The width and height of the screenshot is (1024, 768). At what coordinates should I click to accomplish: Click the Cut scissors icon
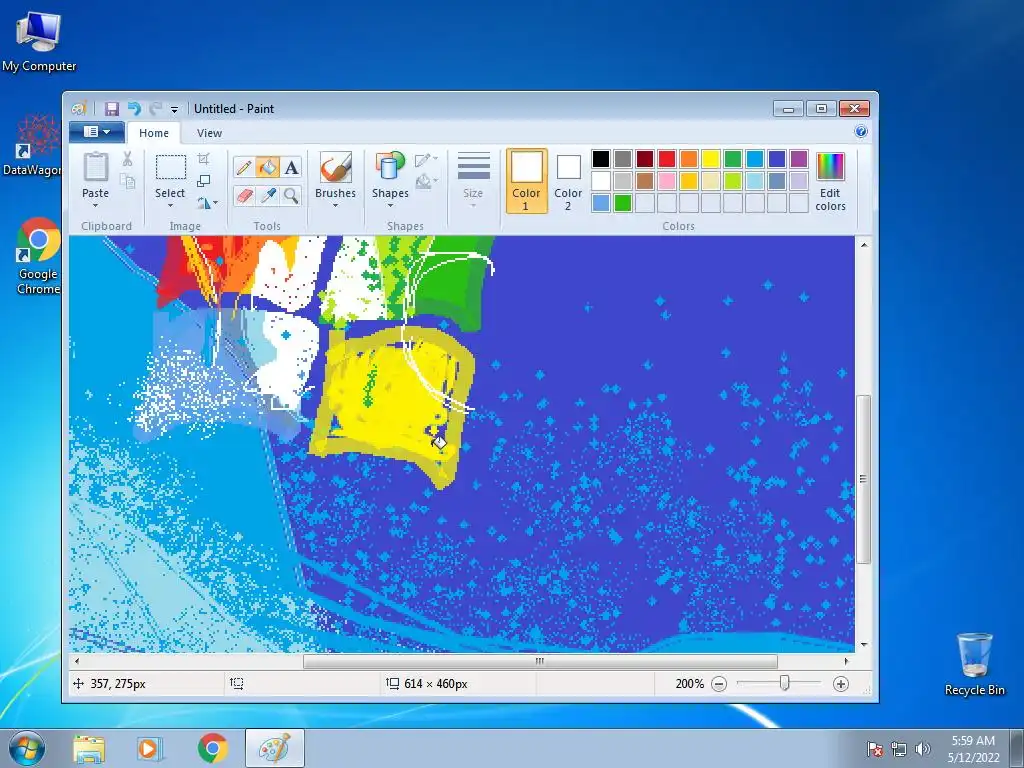coord(127,159)
